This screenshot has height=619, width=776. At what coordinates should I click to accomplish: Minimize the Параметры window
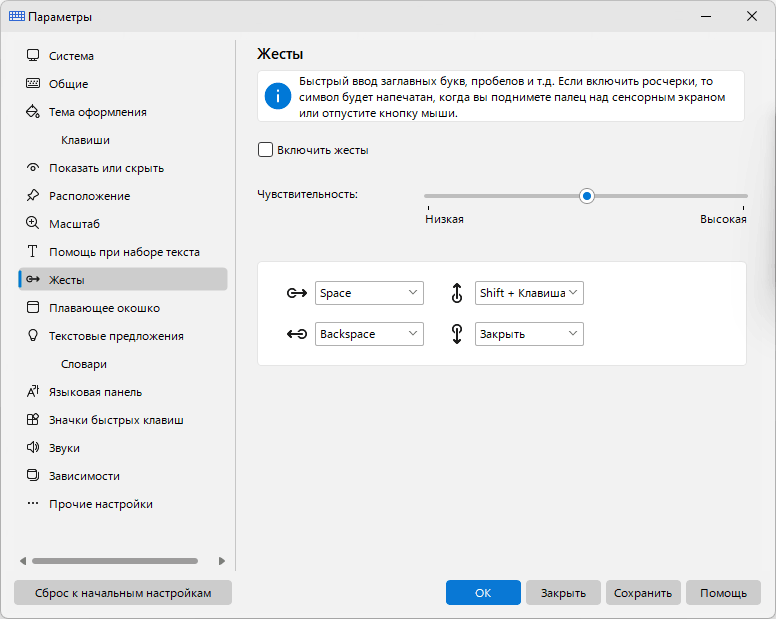pos(706,16)
